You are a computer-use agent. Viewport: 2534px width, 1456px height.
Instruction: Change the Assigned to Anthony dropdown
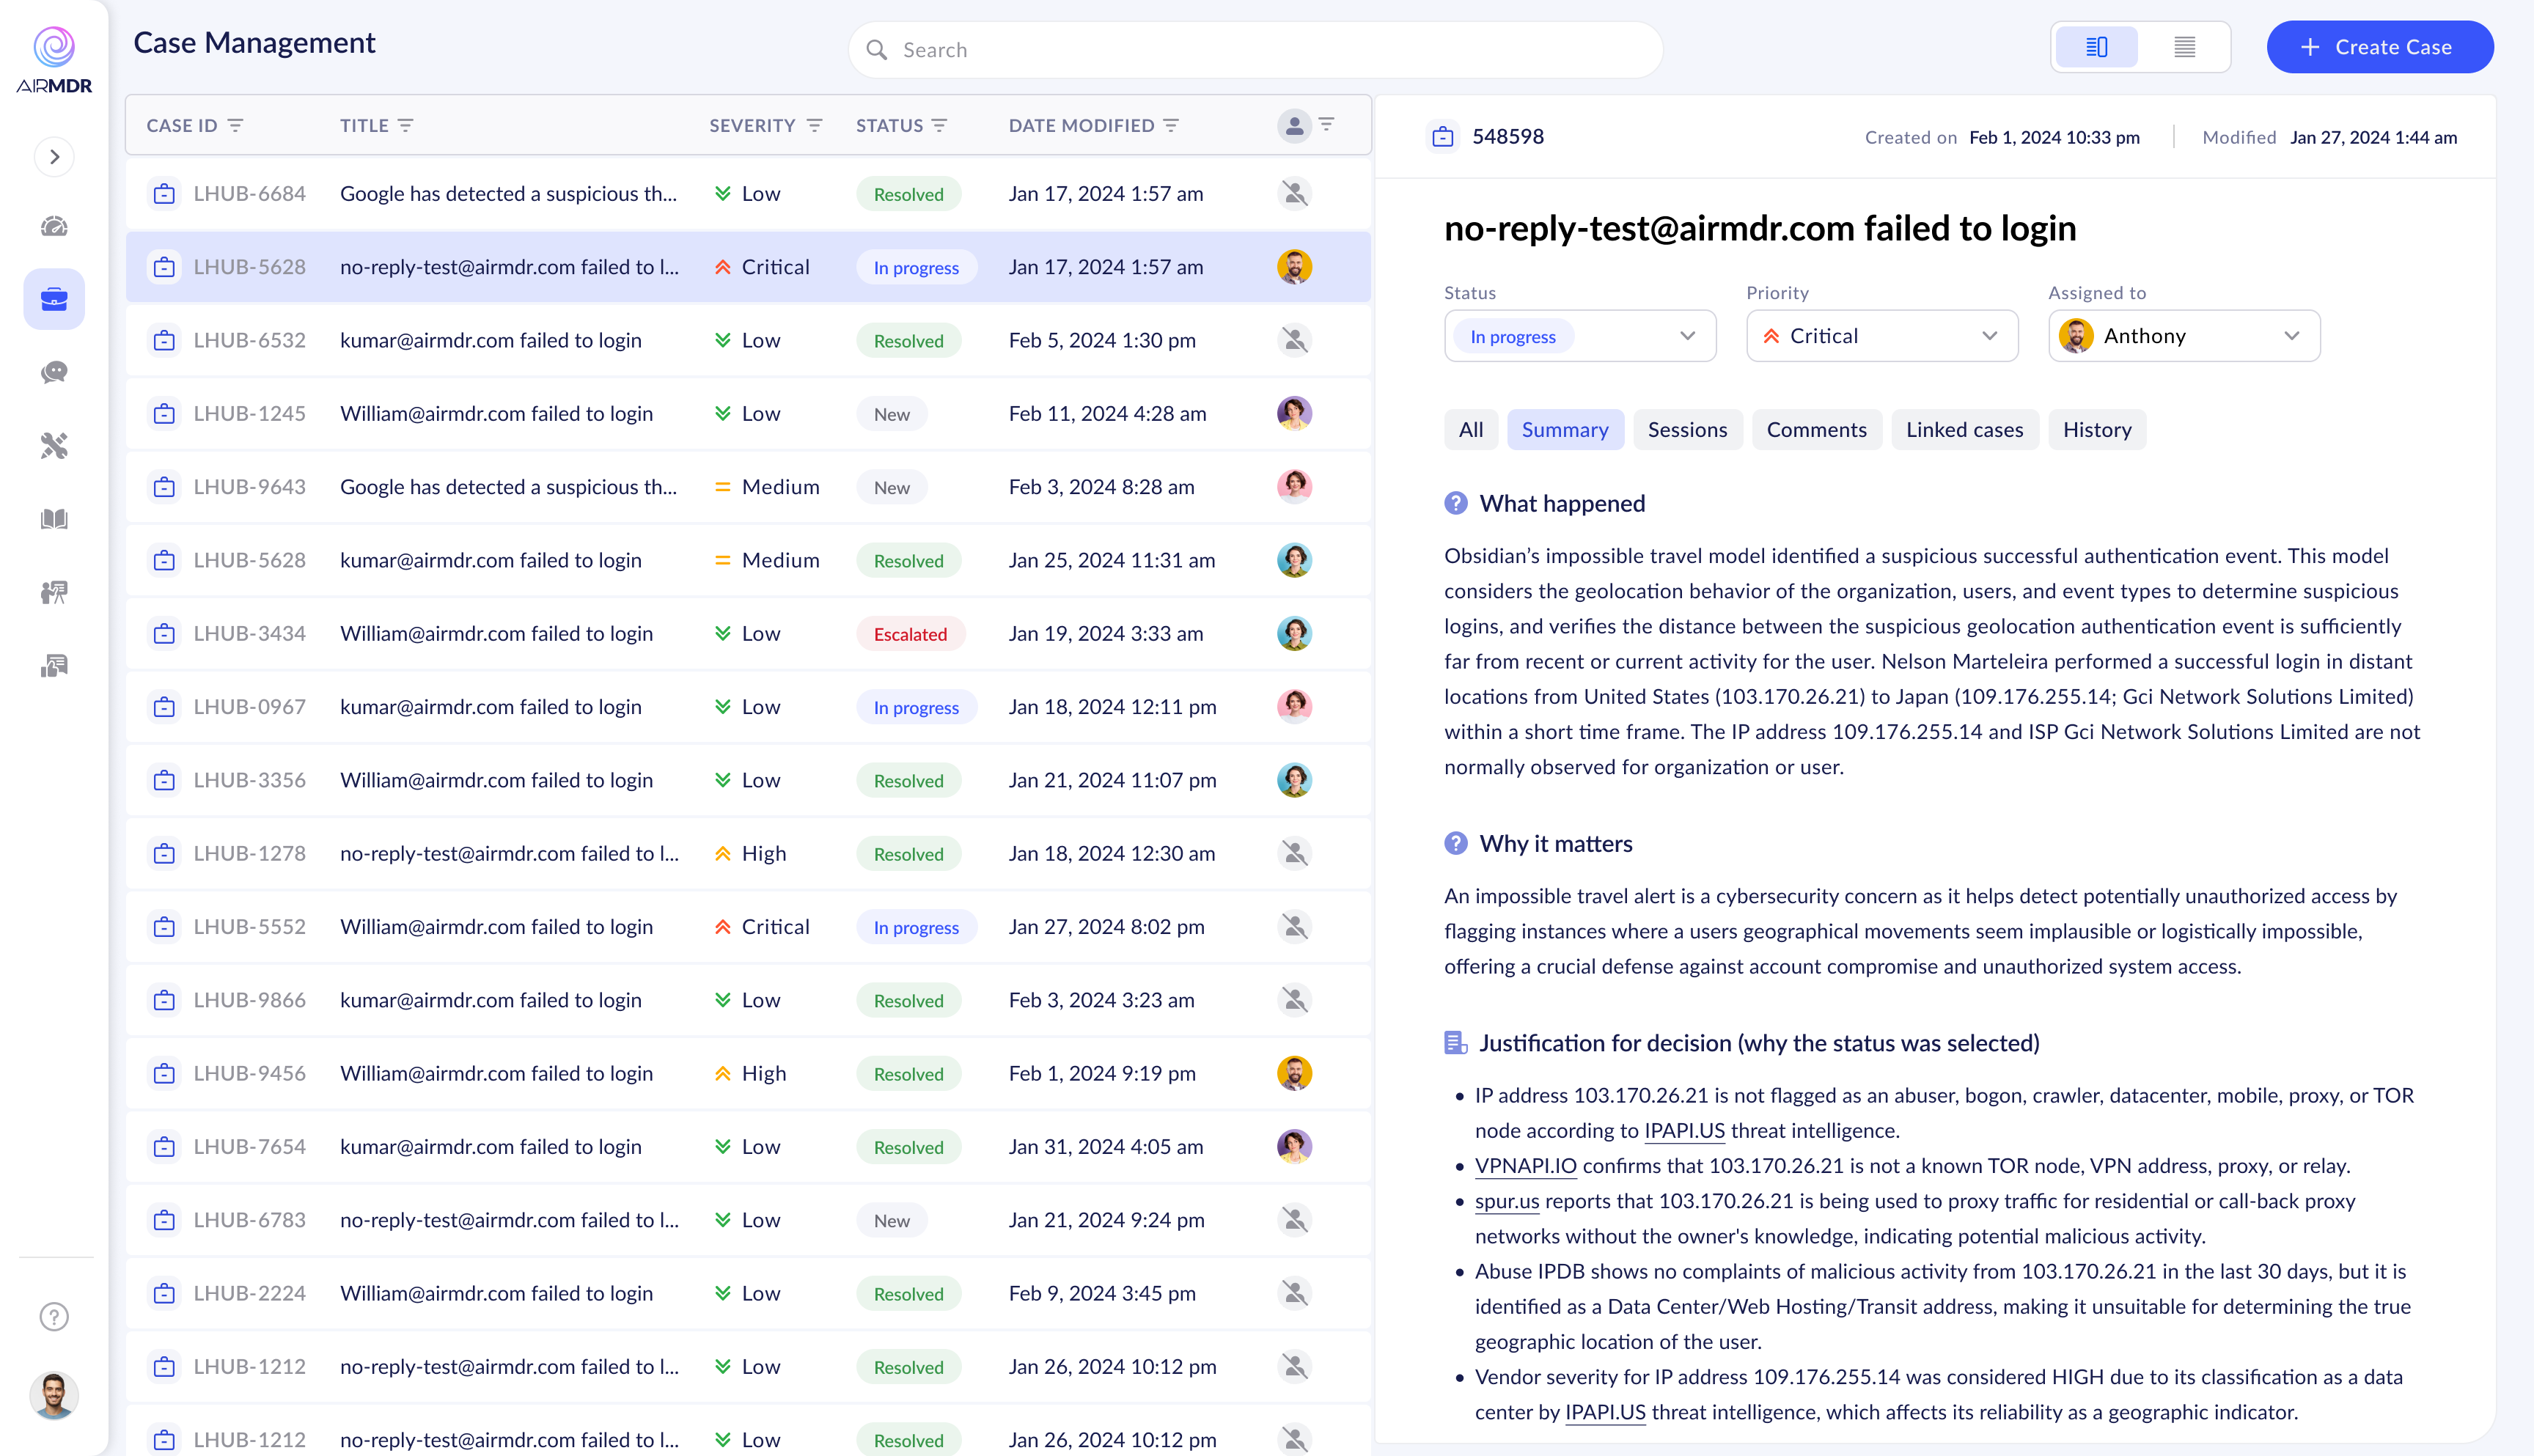point(2184,336)
